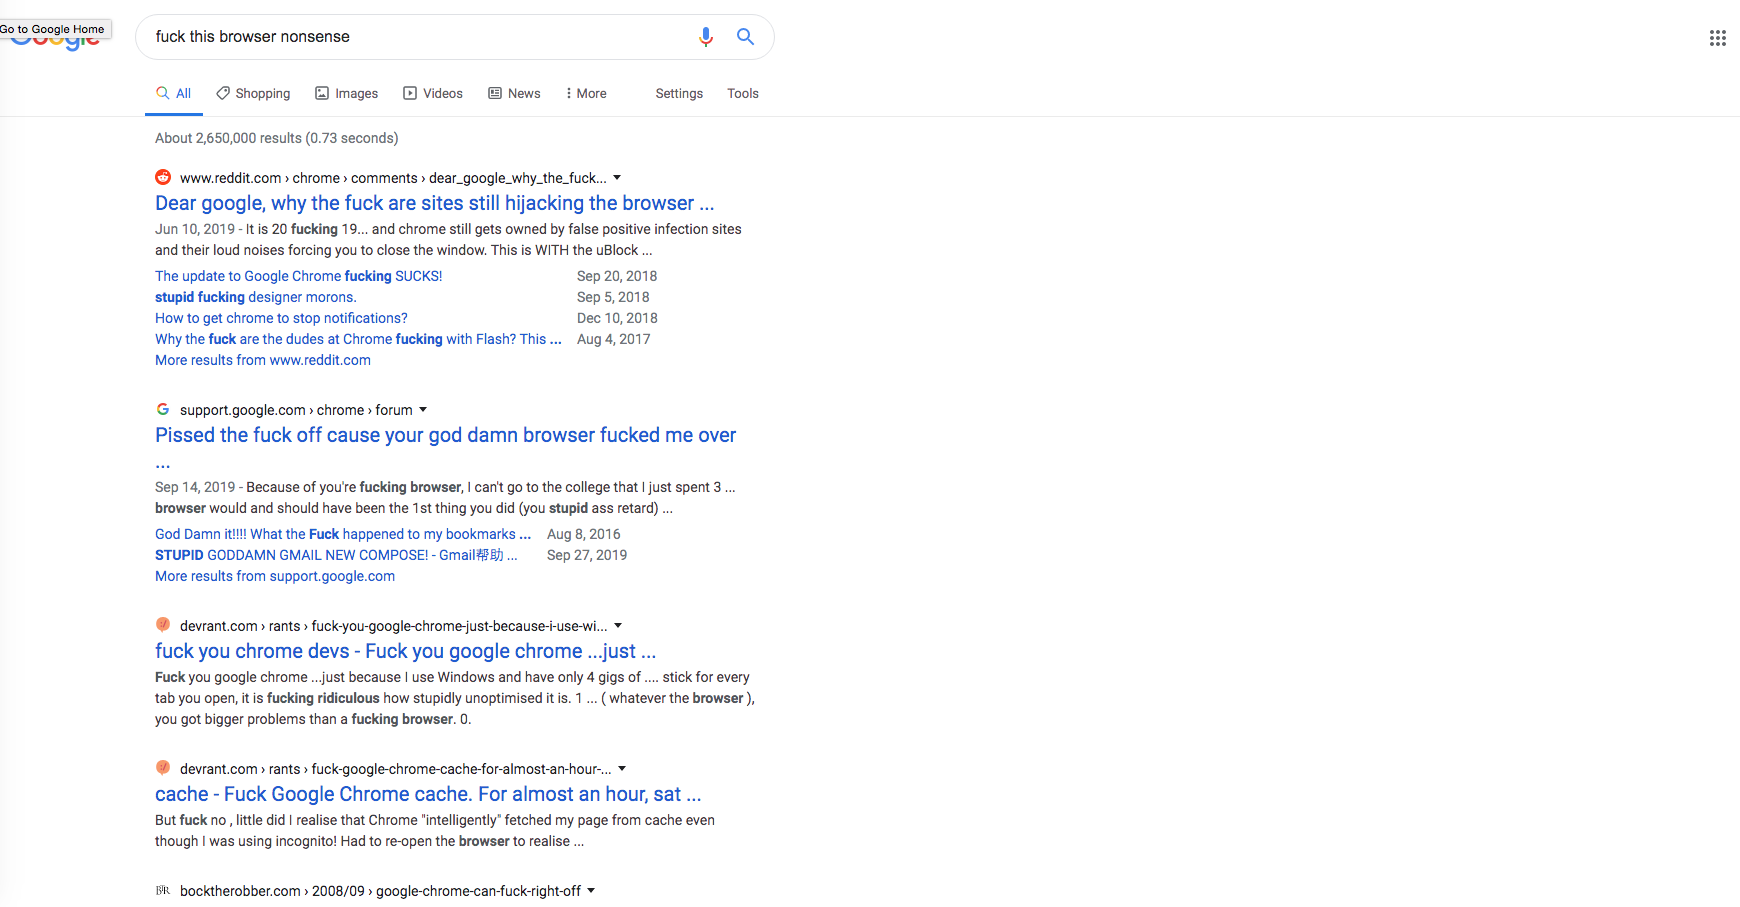The width and height of the screenshot is (1740, 907).
Task: Expand the dropdown arrow beside the reddit.com URL
Action: (617, 178)
